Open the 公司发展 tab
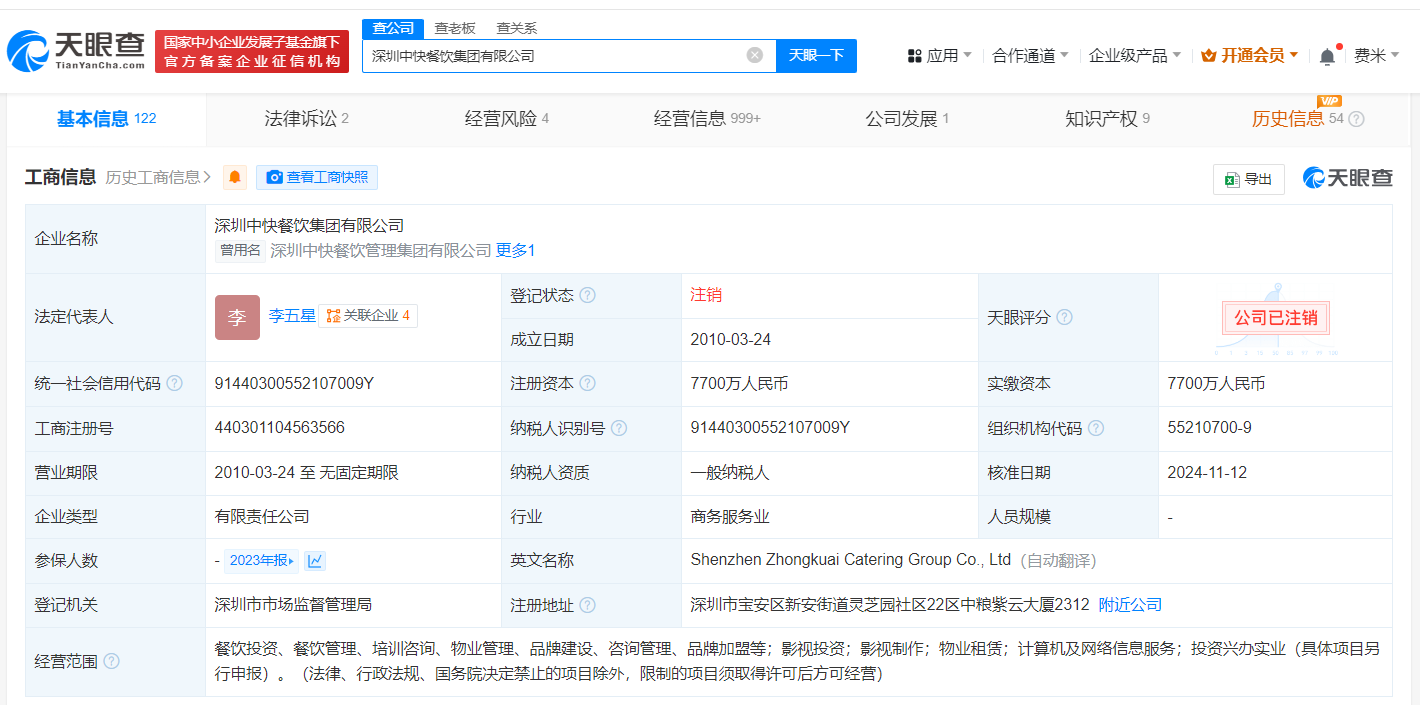1420x705 pixels. [907, 119]
